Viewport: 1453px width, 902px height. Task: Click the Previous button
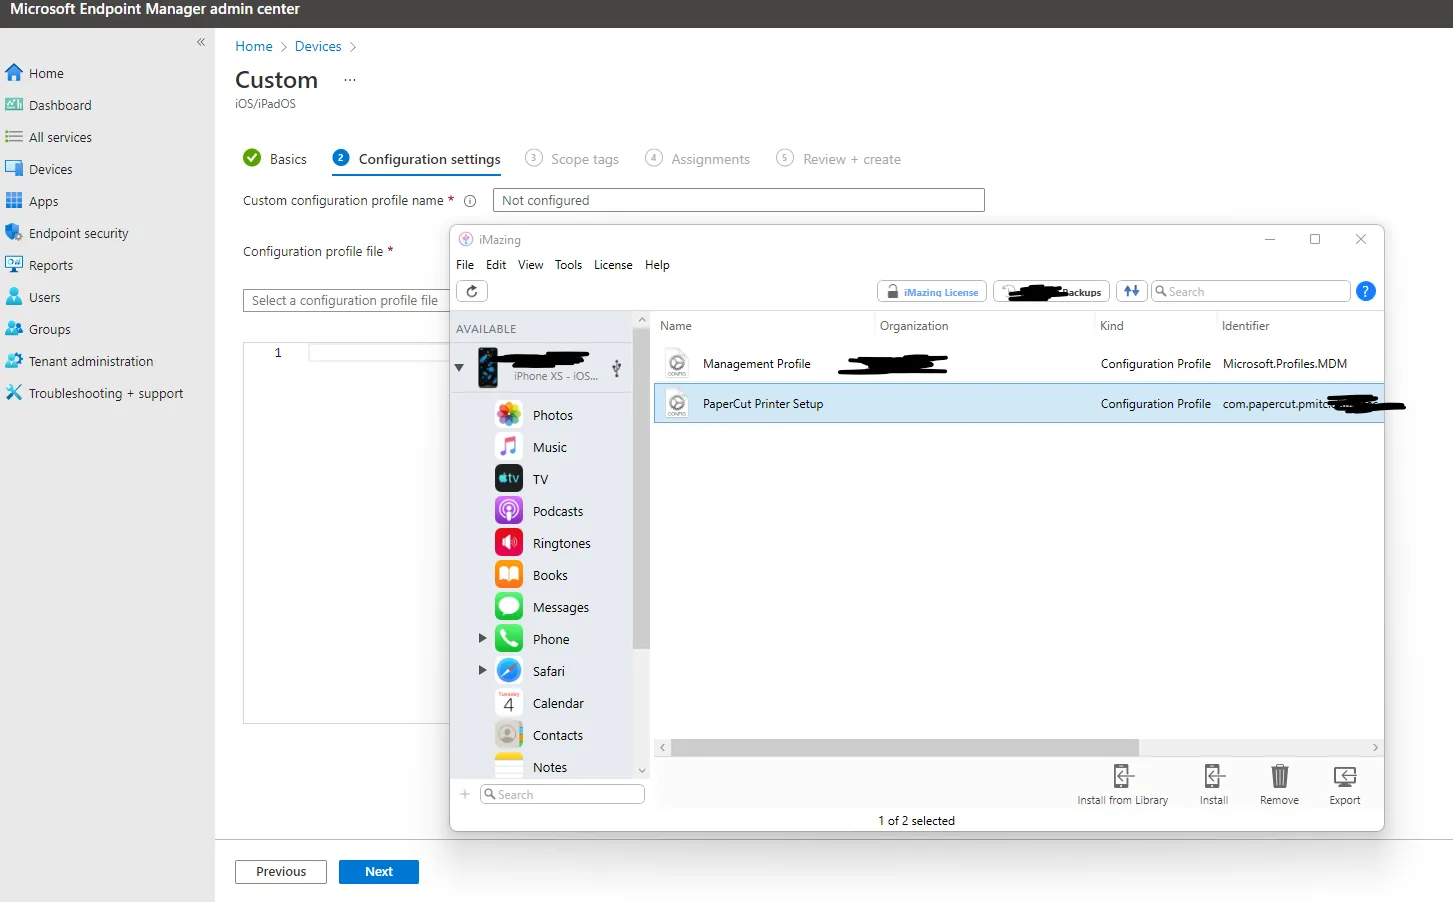pyautogui.click(x=281, y=872)
